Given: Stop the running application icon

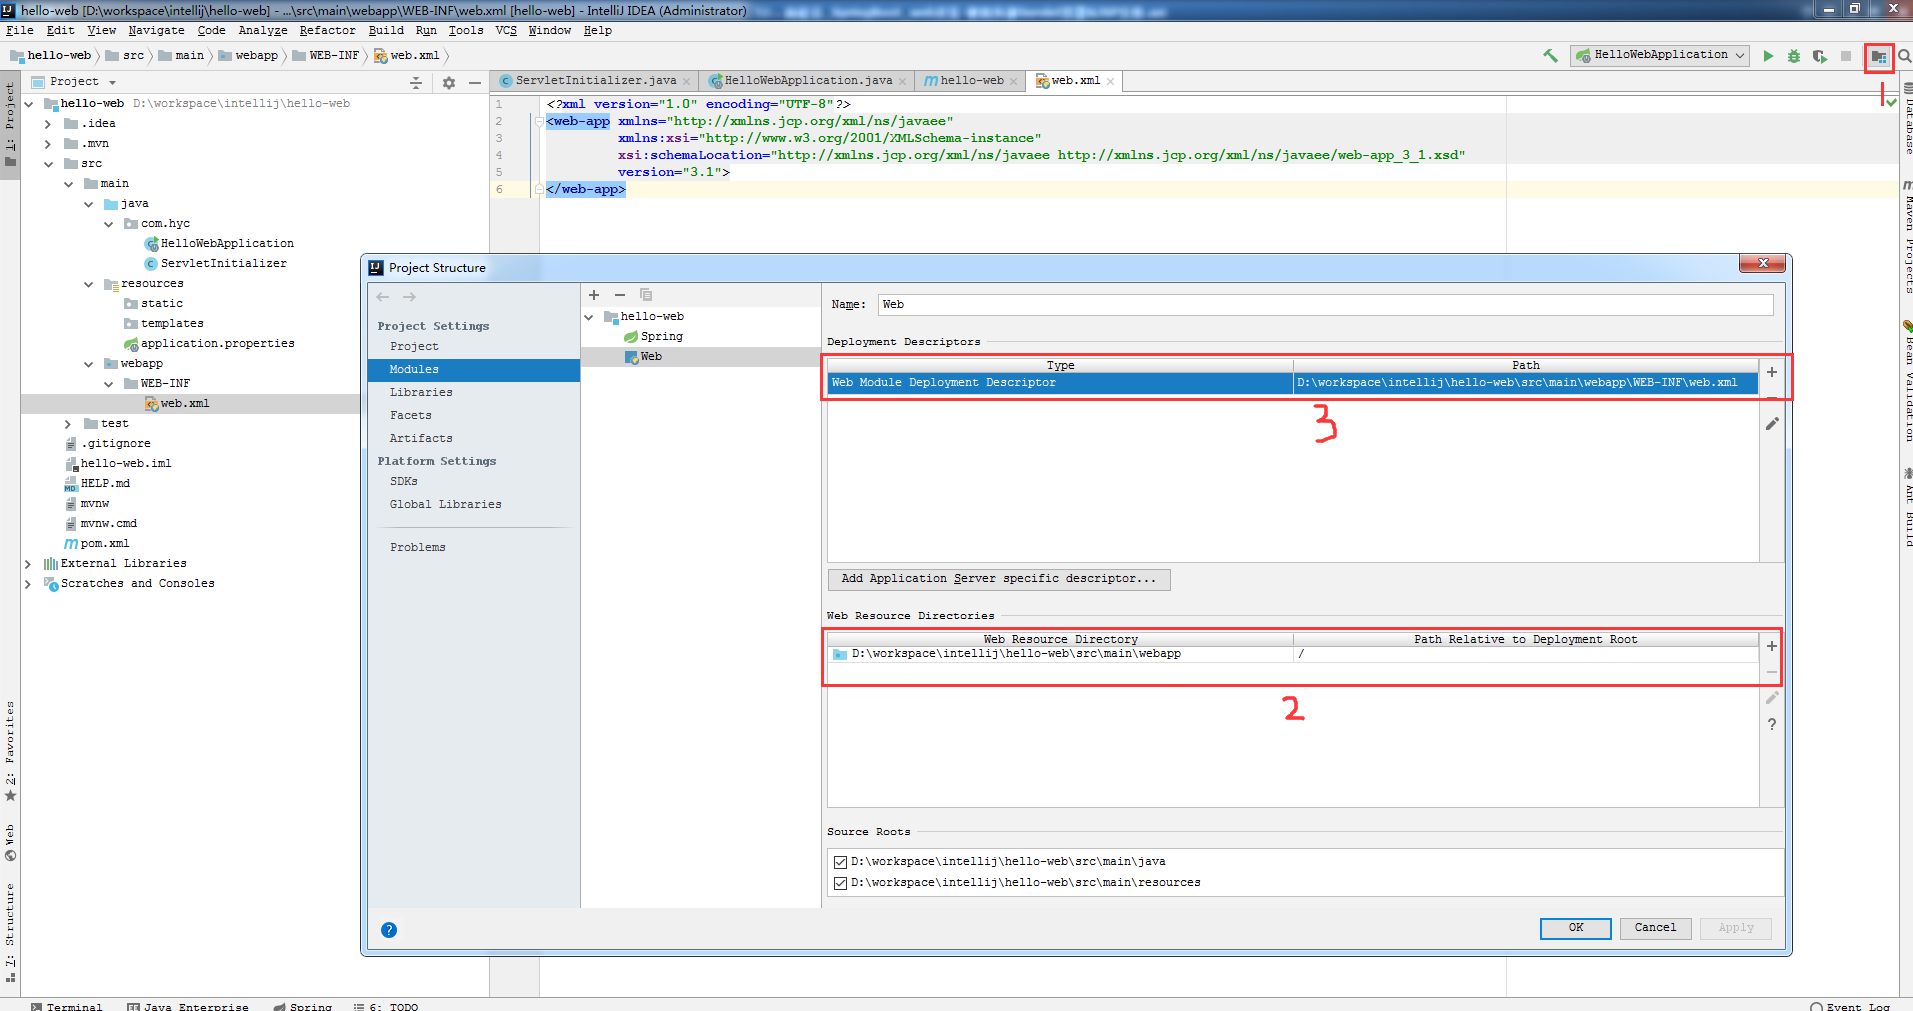Looking at the screenshot, I should 1846,56.
